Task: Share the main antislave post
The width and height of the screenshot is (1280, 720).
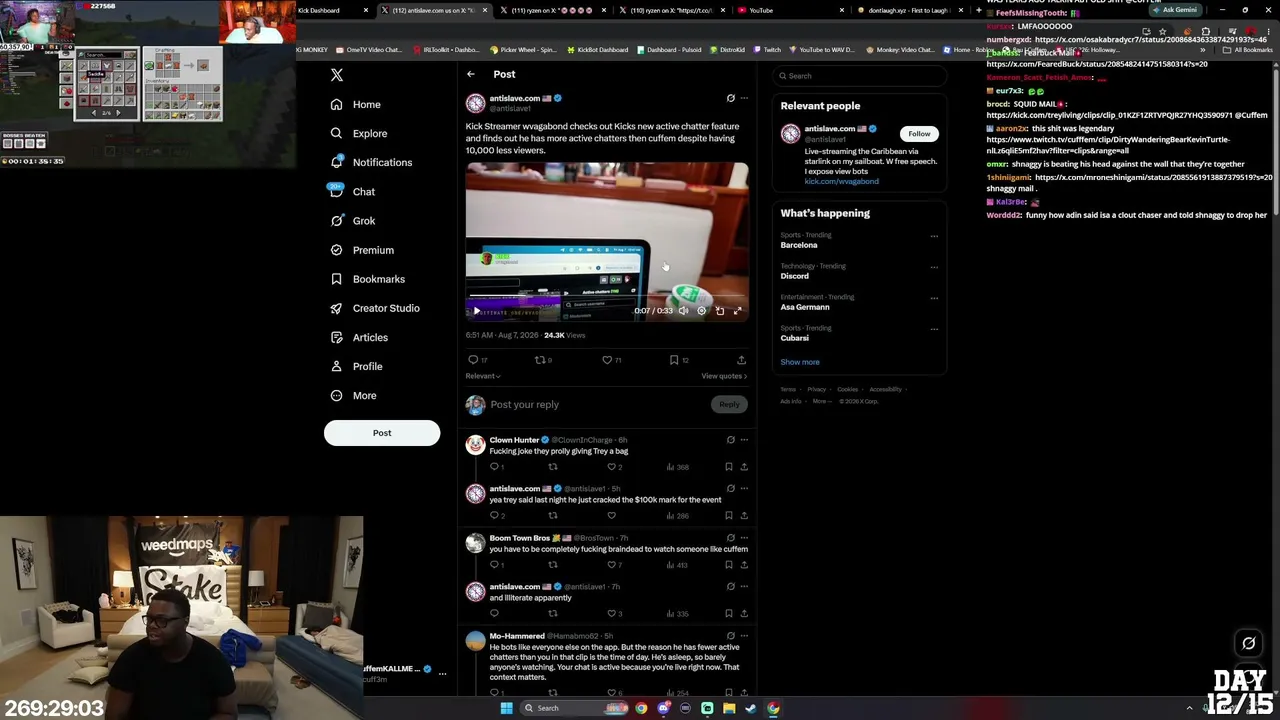Action: [741, 360]
